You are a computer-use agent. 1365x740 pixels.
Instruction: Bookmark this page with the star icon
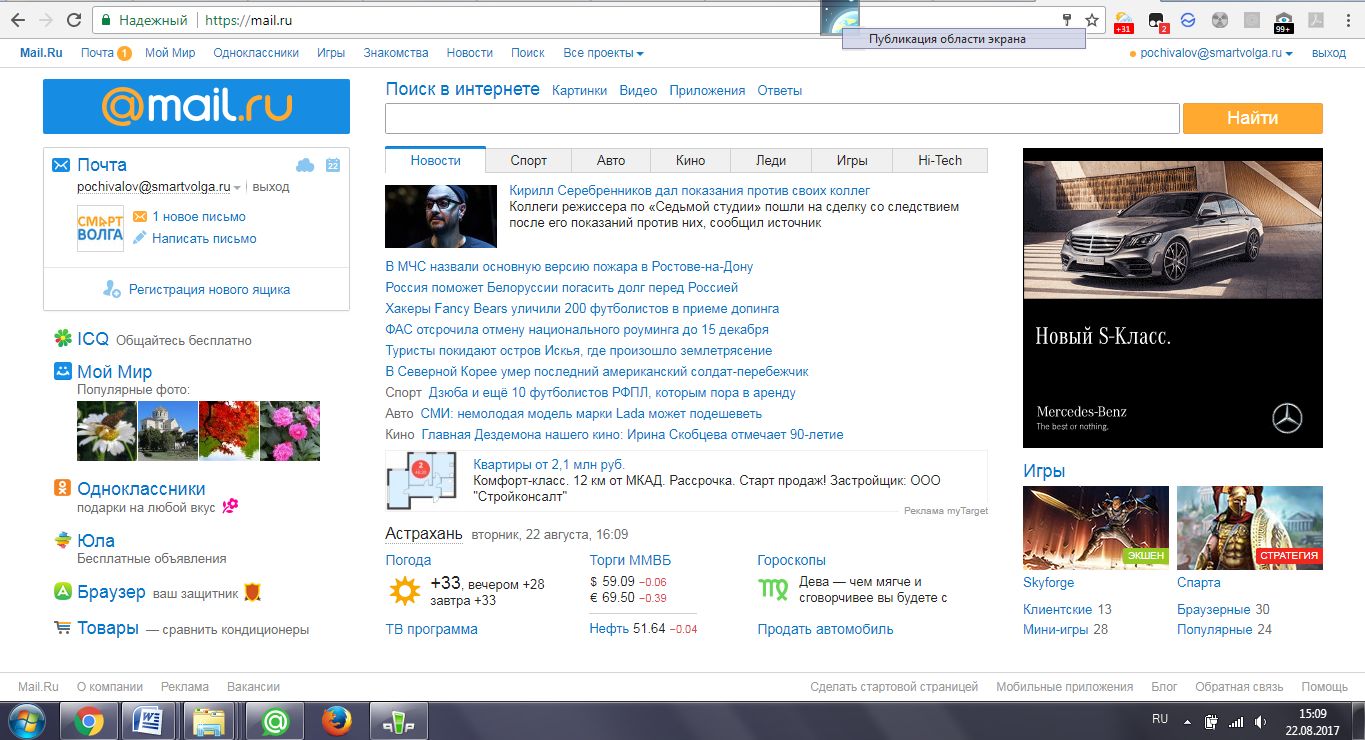click(1092, 20)
